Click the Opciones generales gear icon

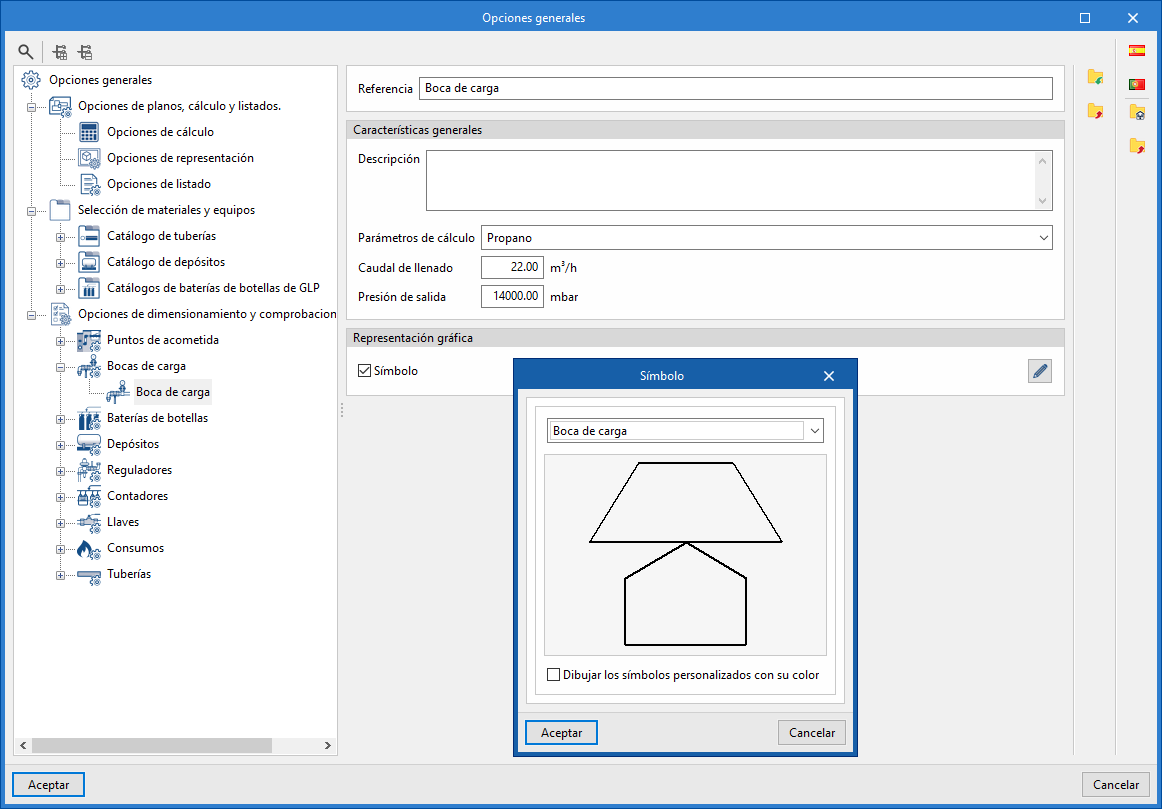pos(31,80)
